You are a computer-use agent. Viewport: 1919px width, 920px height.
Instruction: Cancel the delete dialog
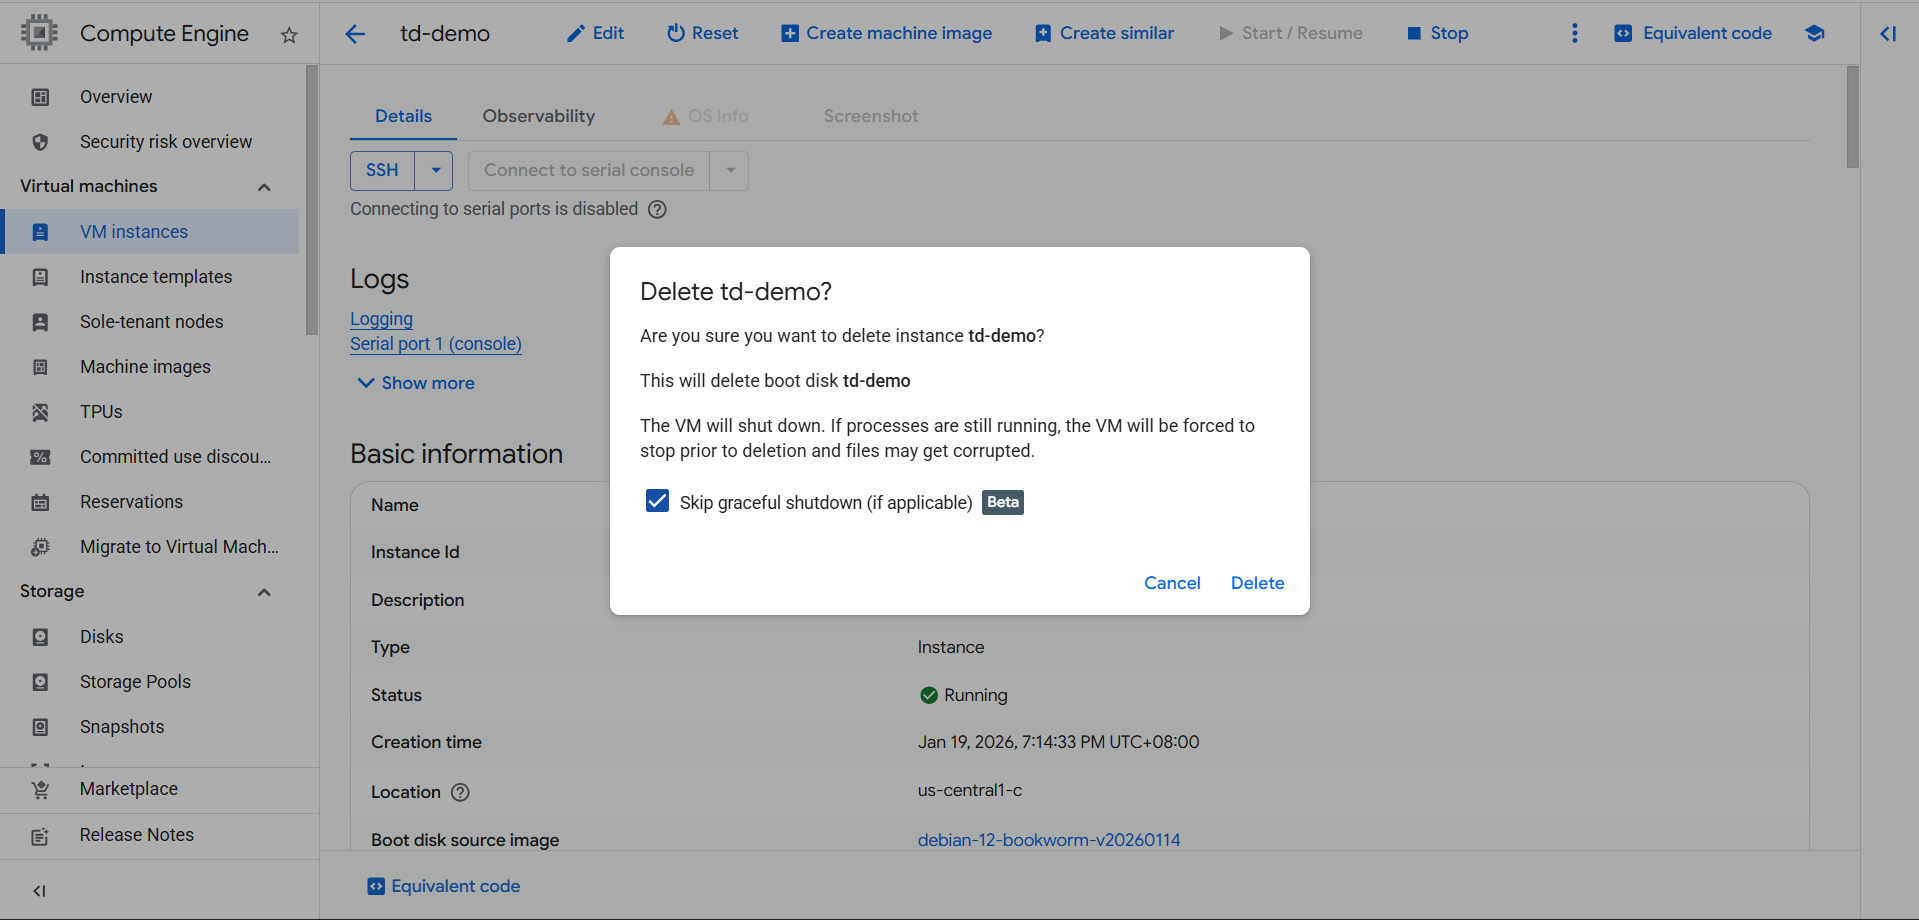[1172, 583]
